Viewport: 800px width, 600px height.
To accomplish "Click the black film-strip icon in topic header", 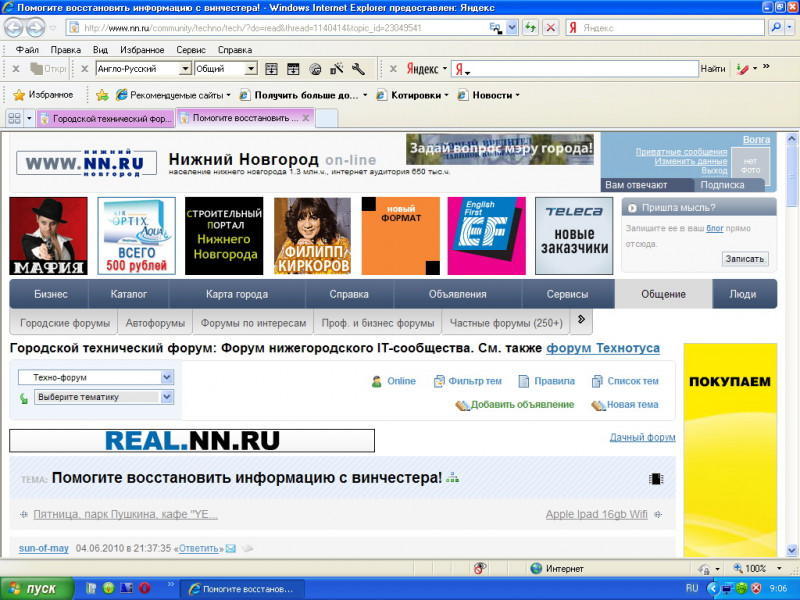I will (656, 479).
